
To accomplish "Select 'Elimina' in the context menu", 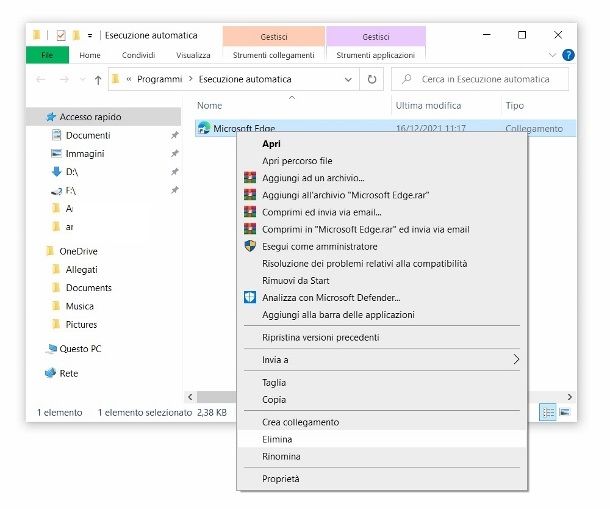I will (x=382, y=439).
